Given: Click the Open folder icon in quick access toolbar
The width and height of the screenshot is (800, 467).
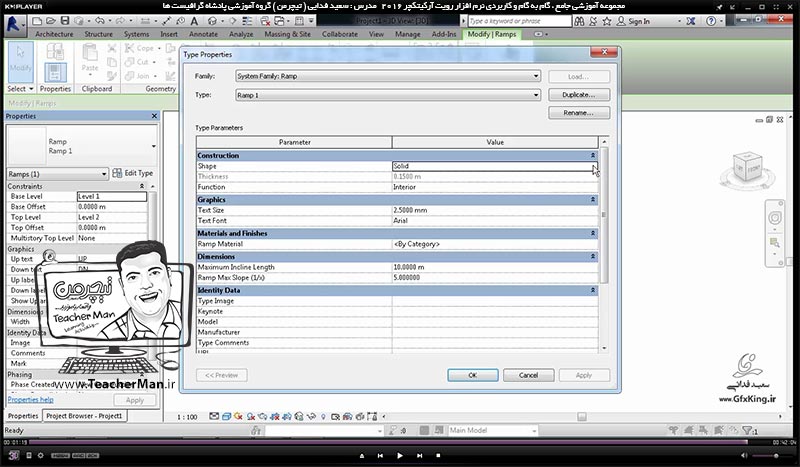Looking at the screenshot, I should (x=51, y=21).
